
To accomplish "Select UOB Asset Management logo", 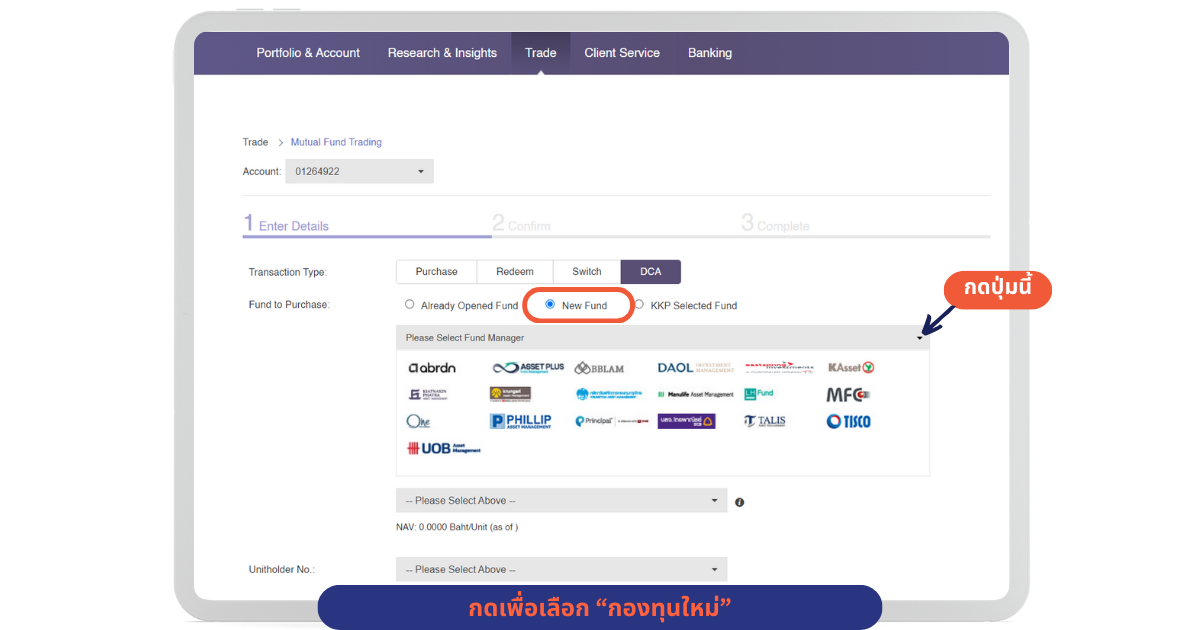I will click(x=444, y=449).
